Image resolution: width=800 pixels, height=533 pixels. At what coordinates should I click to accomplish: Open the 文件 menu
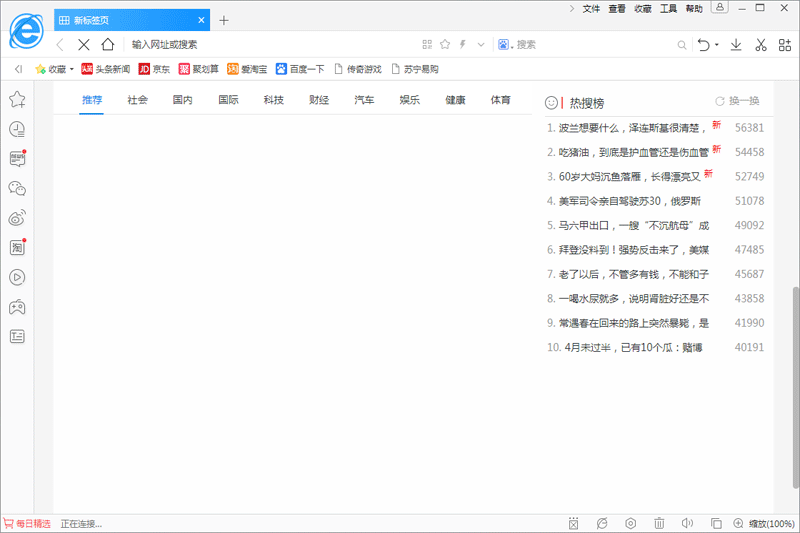pyautogui.click(x=591, y=9)
